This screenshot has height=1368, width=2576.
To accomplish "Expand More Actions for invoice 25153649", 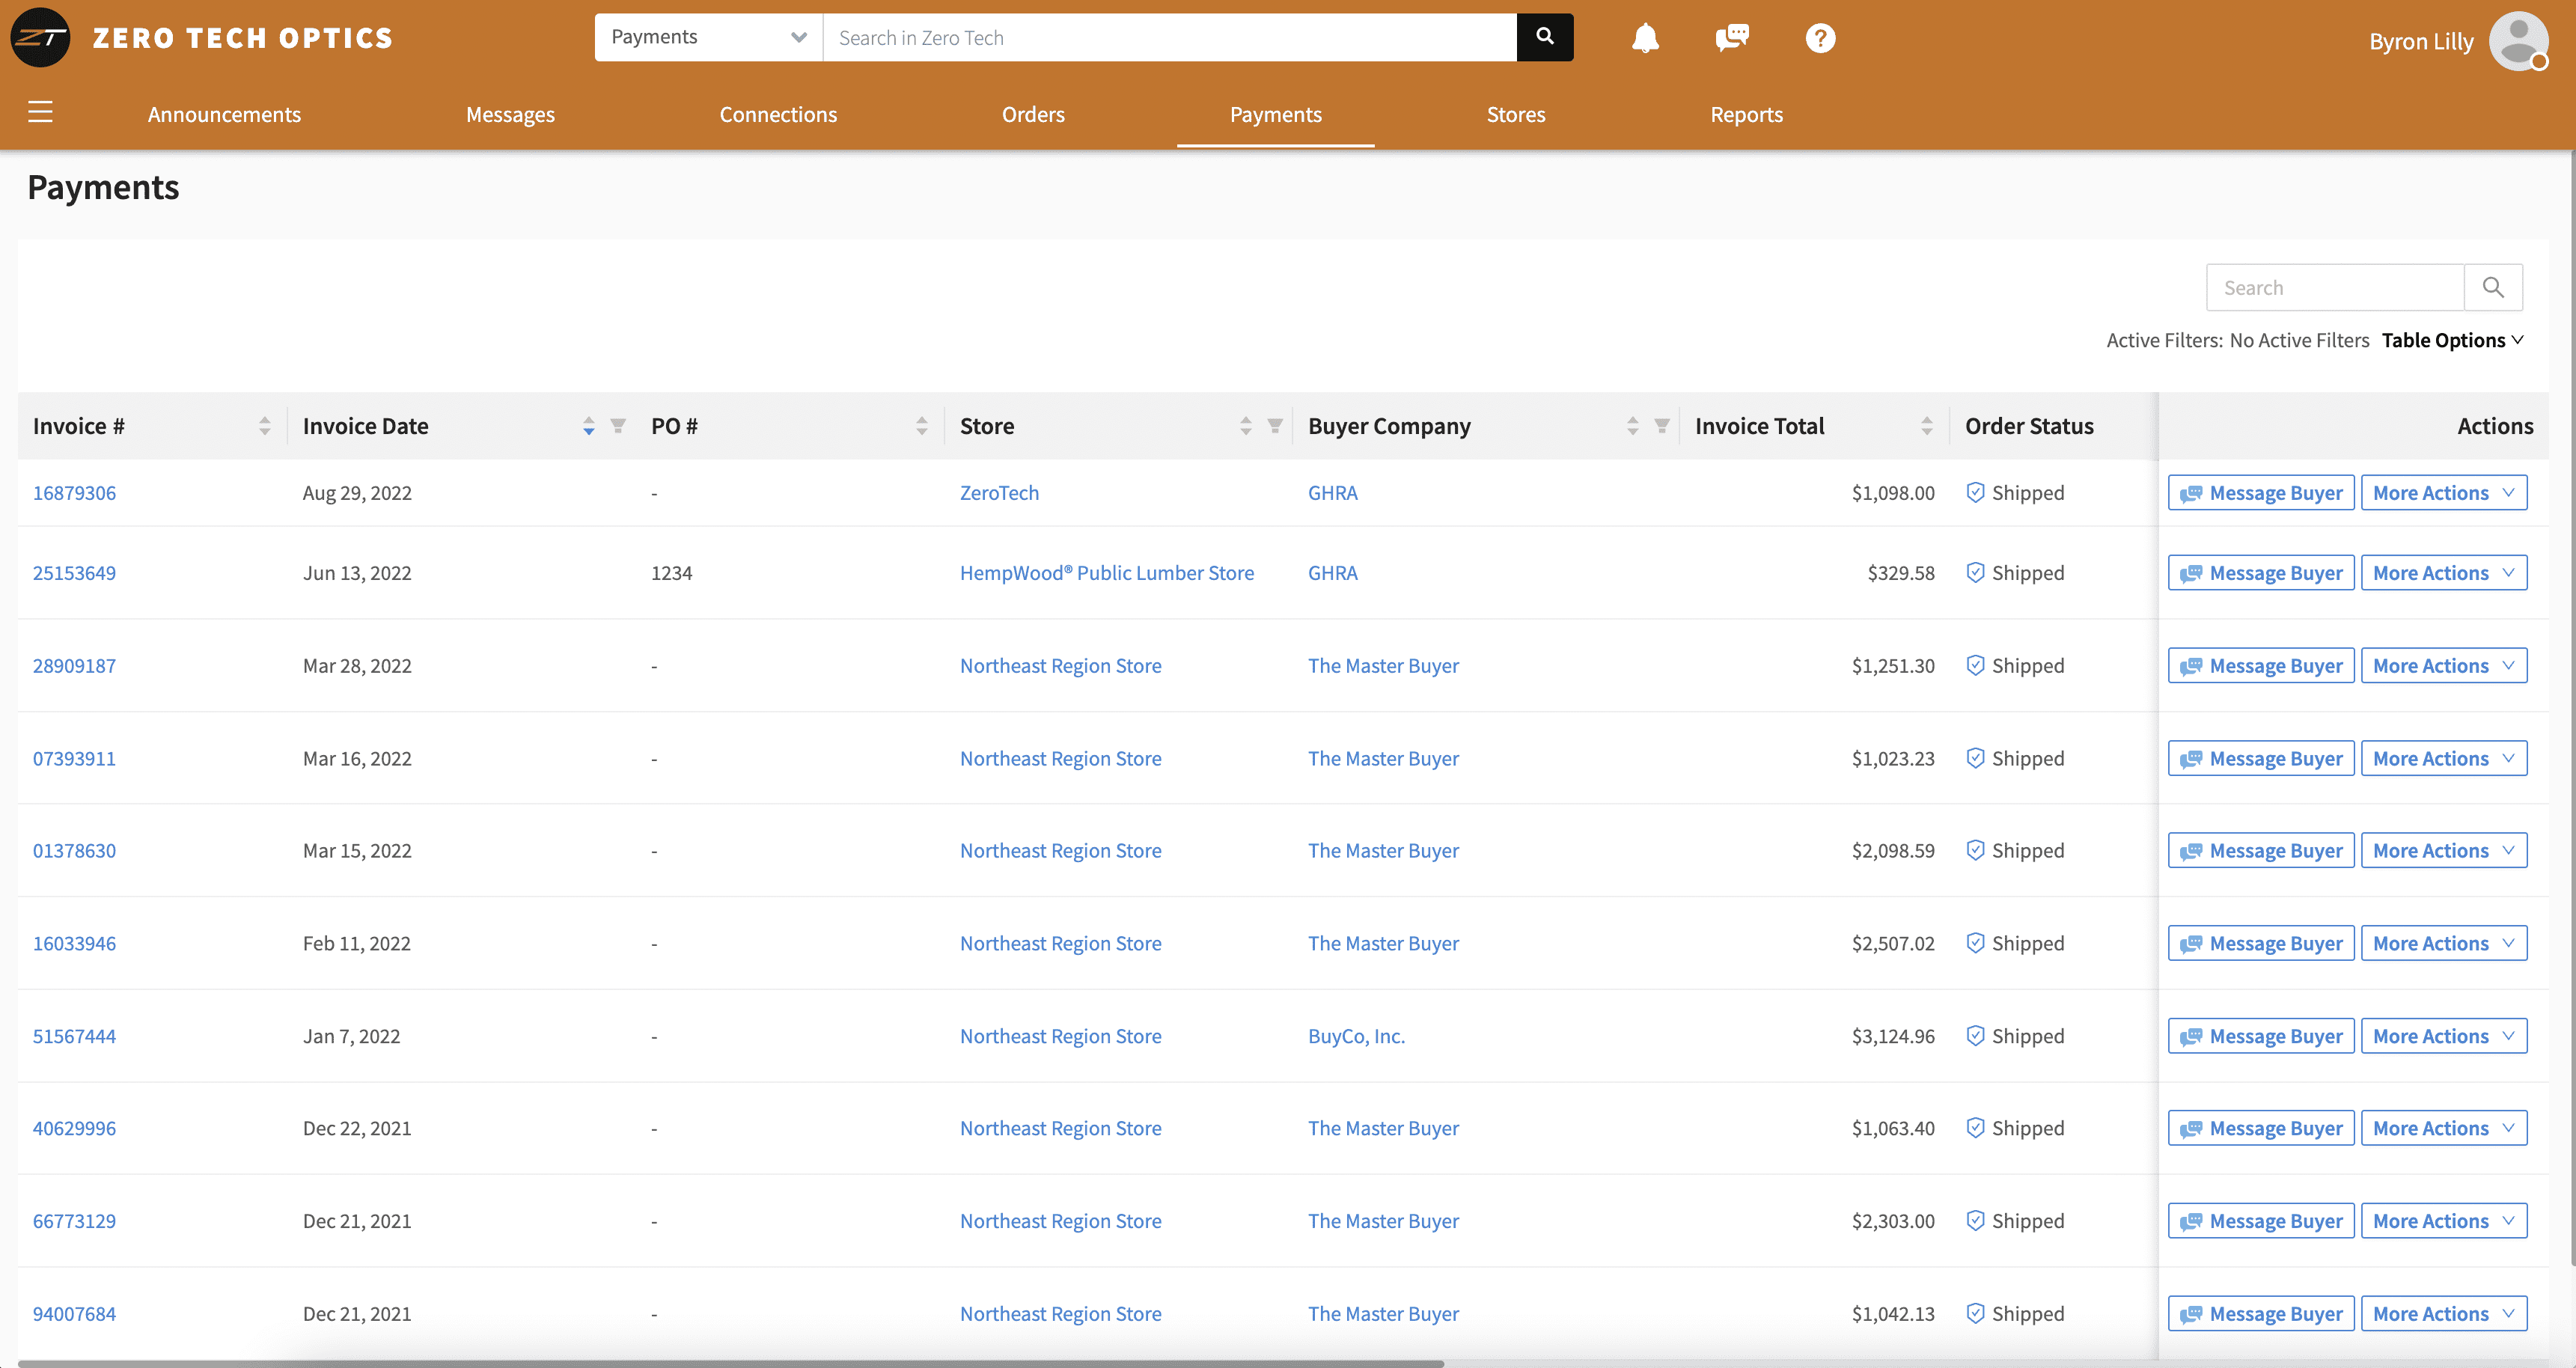I will [x=2443, y=573].
